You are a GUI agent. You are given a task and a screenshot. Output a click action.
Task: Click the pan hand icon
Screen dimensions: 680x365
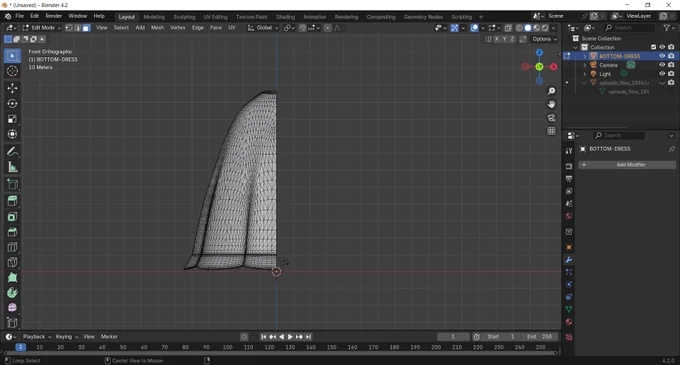[x=551, y=104]
